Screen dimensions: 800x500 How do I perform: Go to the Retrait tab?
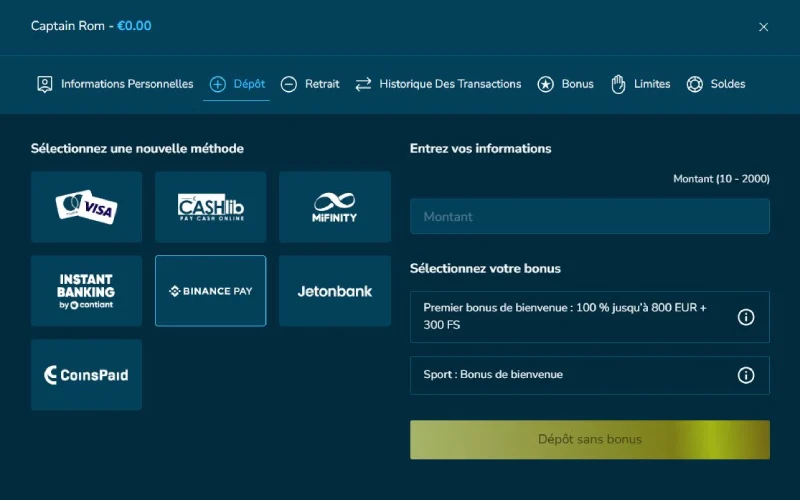[x=310, y=84]
